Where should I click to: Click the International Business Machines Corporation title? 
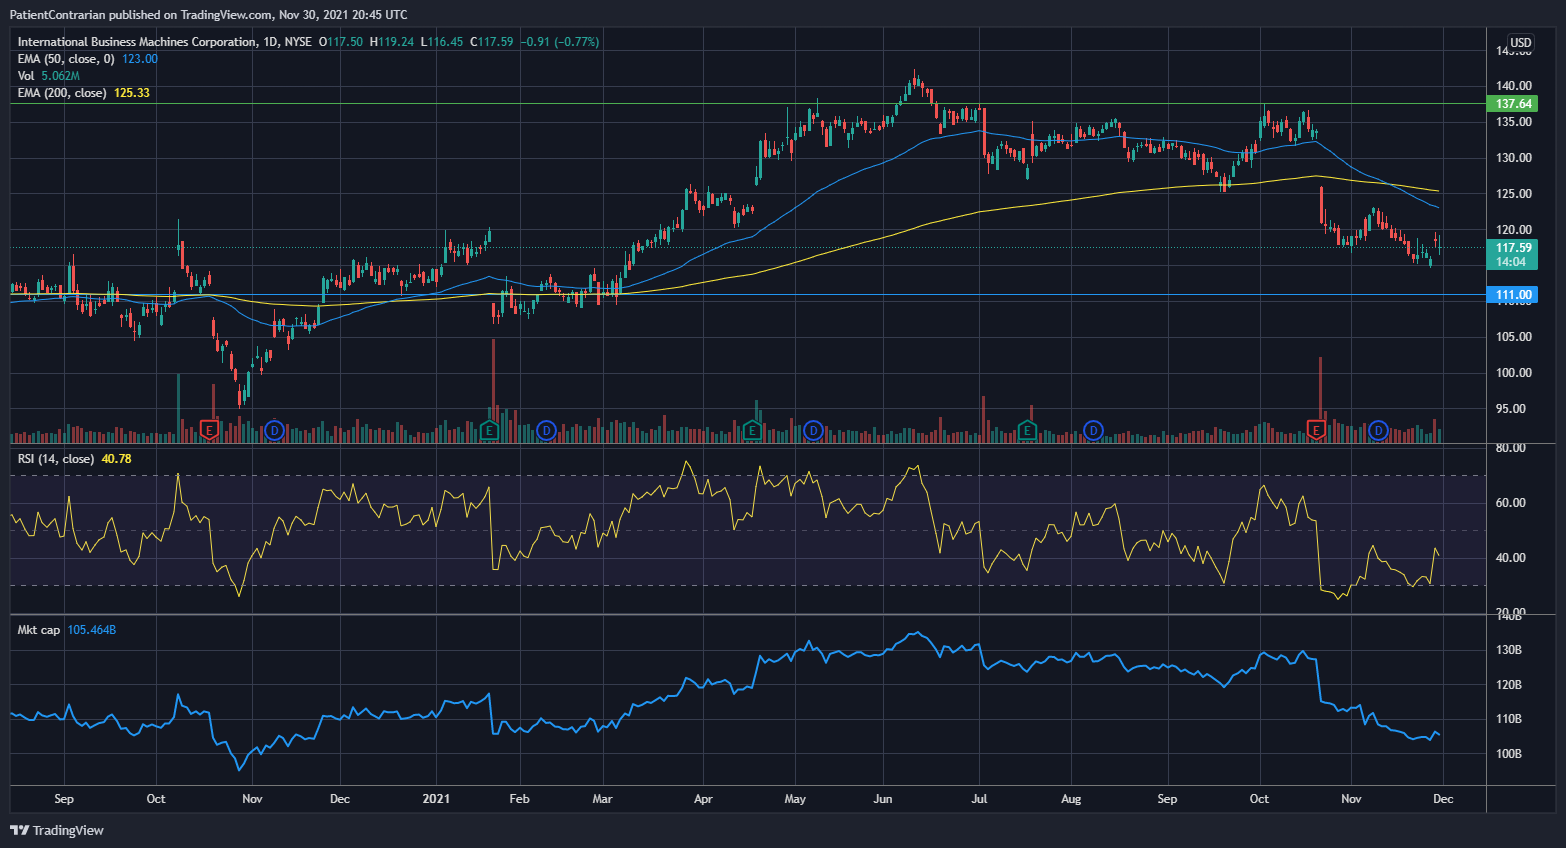tap(137, 42)
